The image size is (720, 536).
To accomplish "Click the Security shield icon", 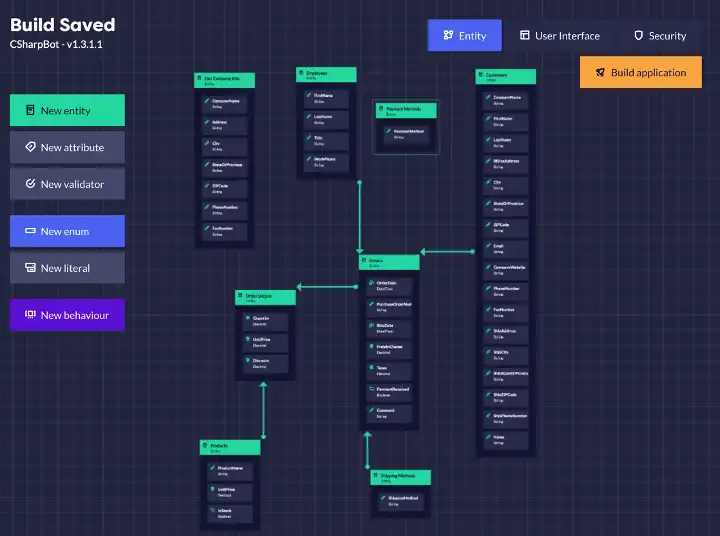I will pyautogui.click(x=638, y=36).
